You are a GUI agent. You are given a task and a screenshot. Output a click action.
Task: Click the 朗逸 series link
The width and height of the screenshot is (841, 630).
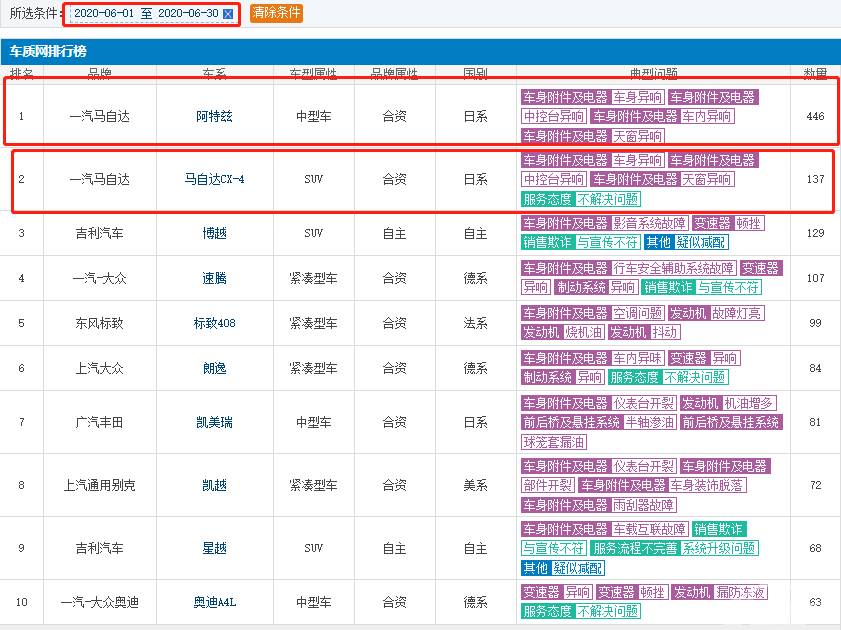coord(213,368)
